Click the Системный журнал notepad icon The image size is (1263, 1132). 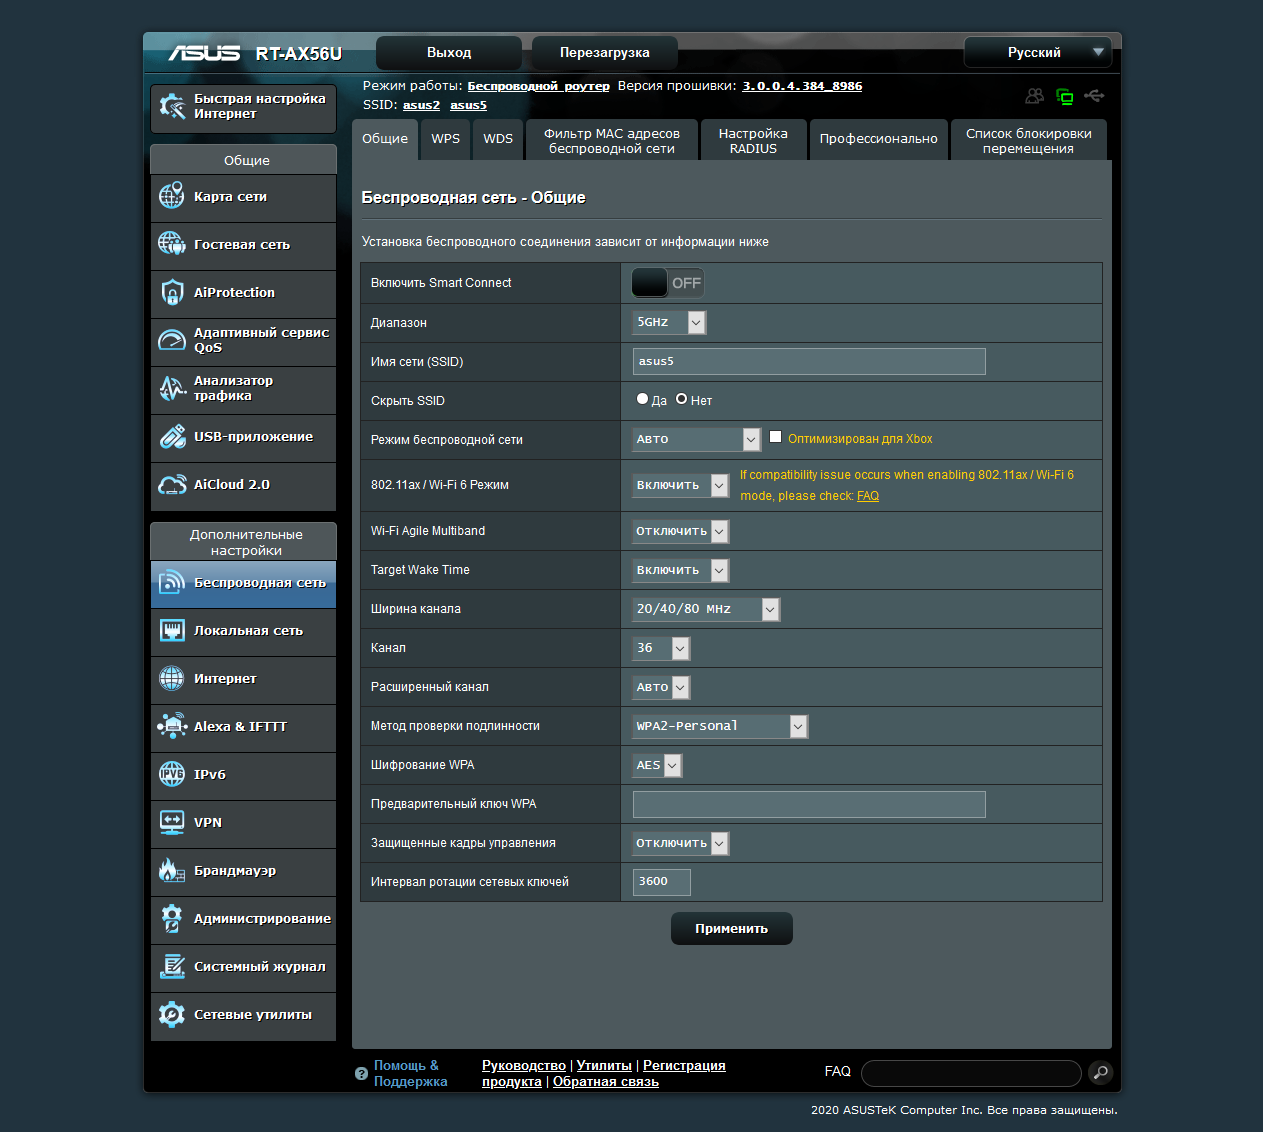[172, 966]
